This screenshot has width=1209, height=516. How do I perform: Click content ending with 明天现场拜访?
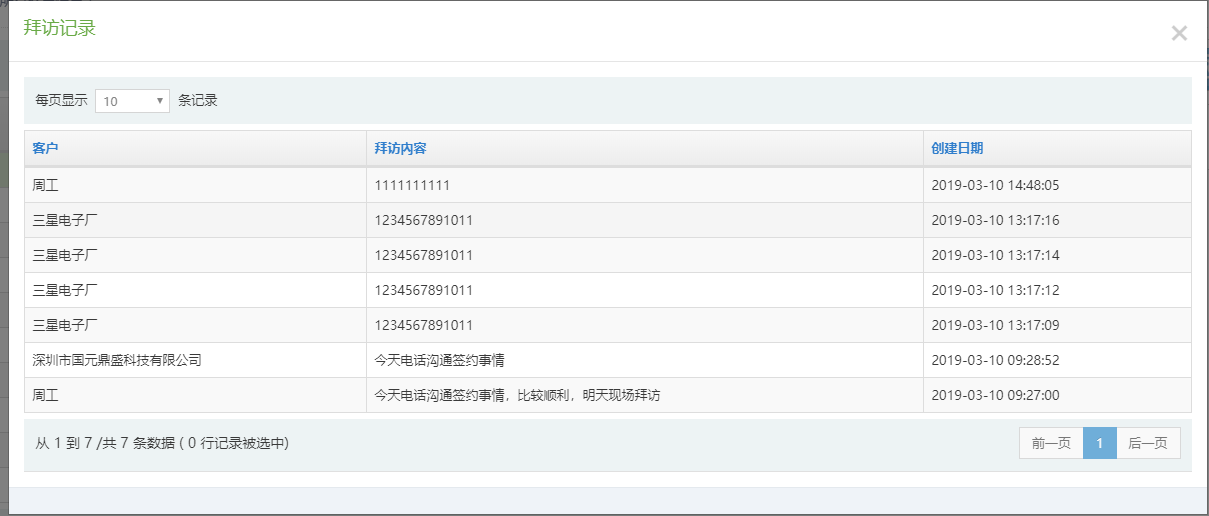tap(517, 395)
